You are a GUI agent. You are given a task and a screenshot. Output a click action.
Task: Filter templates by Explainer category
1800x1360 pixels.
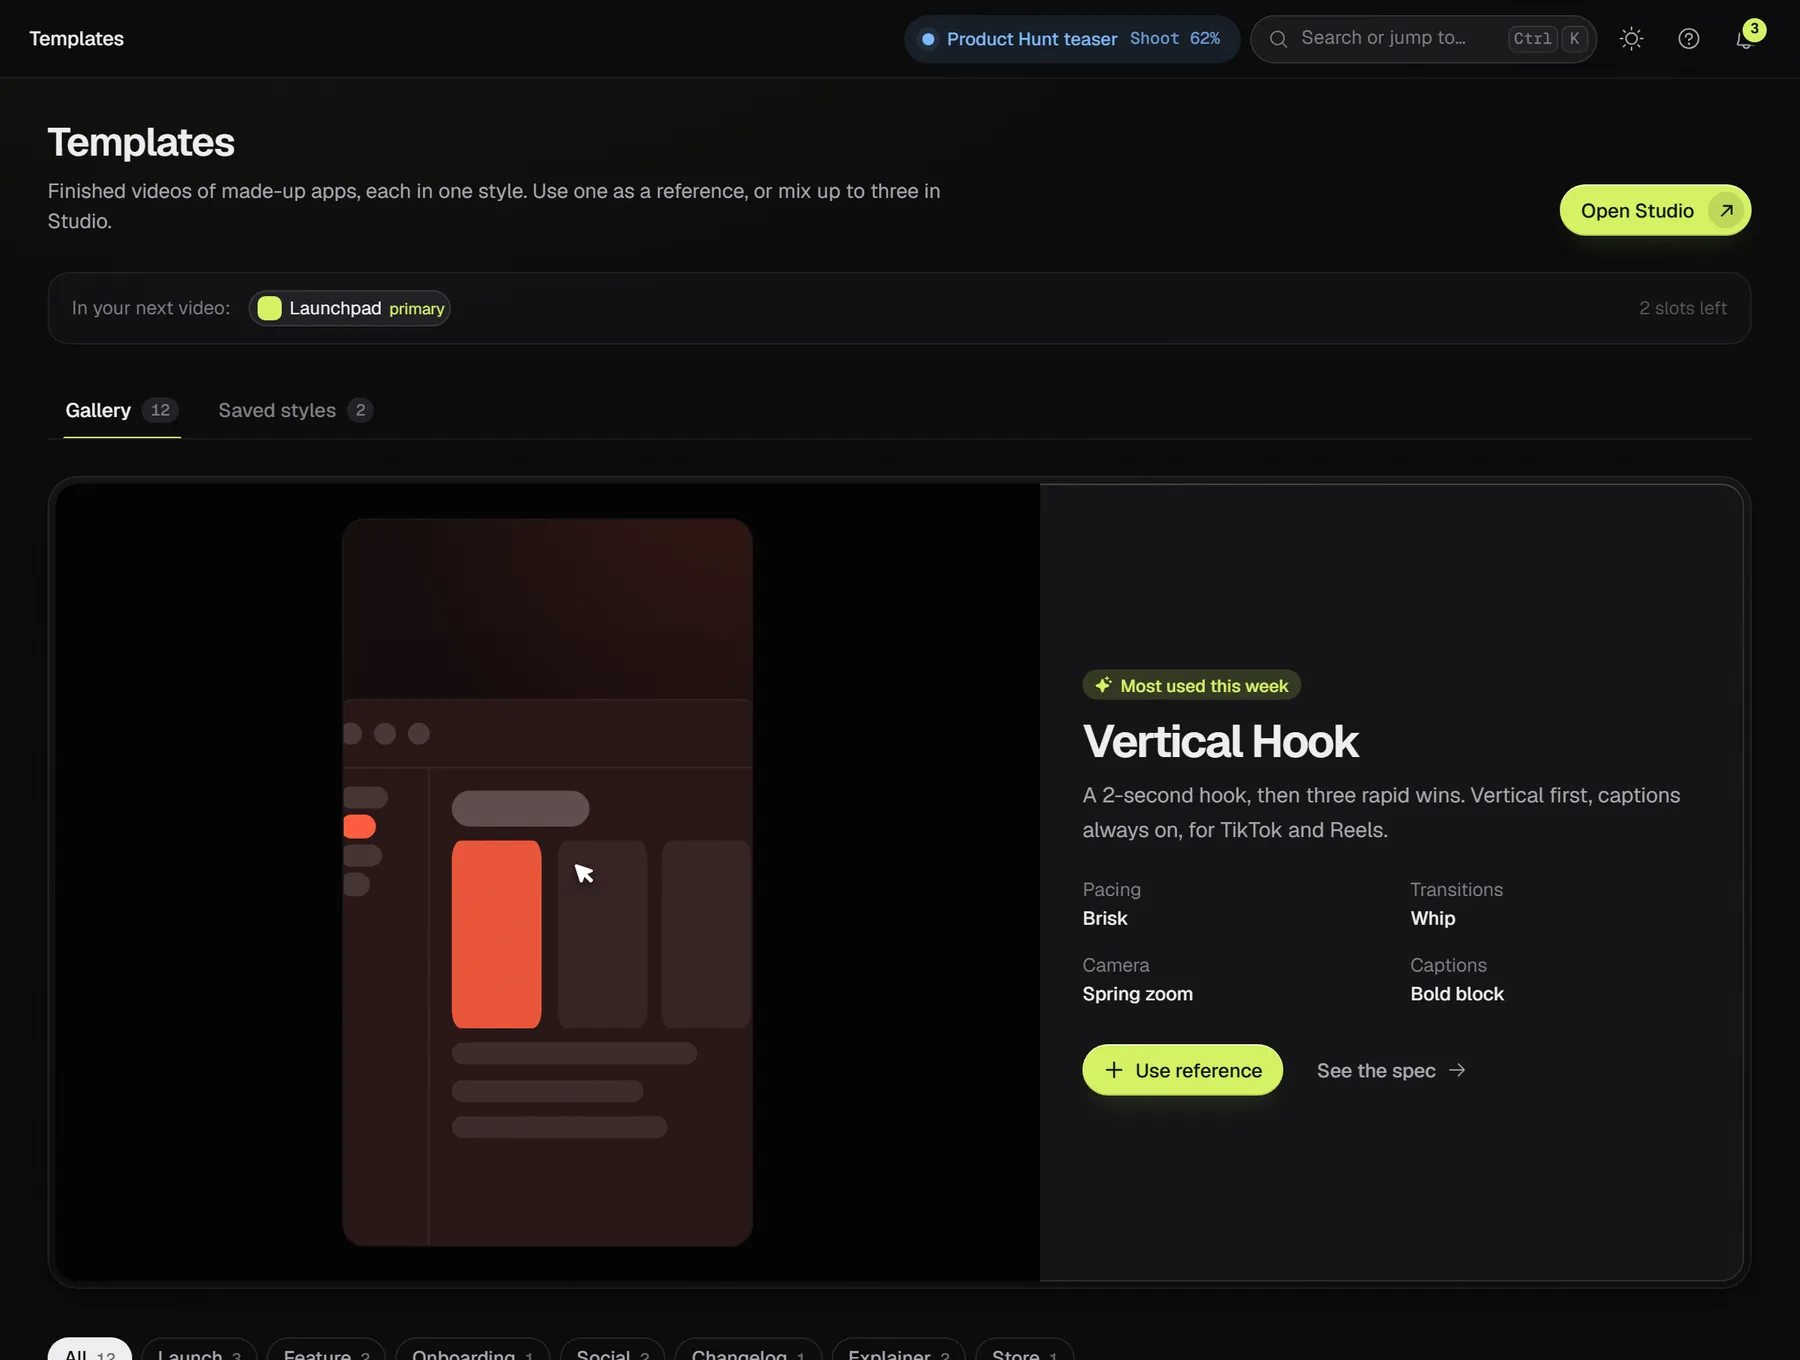[898, 1350]
